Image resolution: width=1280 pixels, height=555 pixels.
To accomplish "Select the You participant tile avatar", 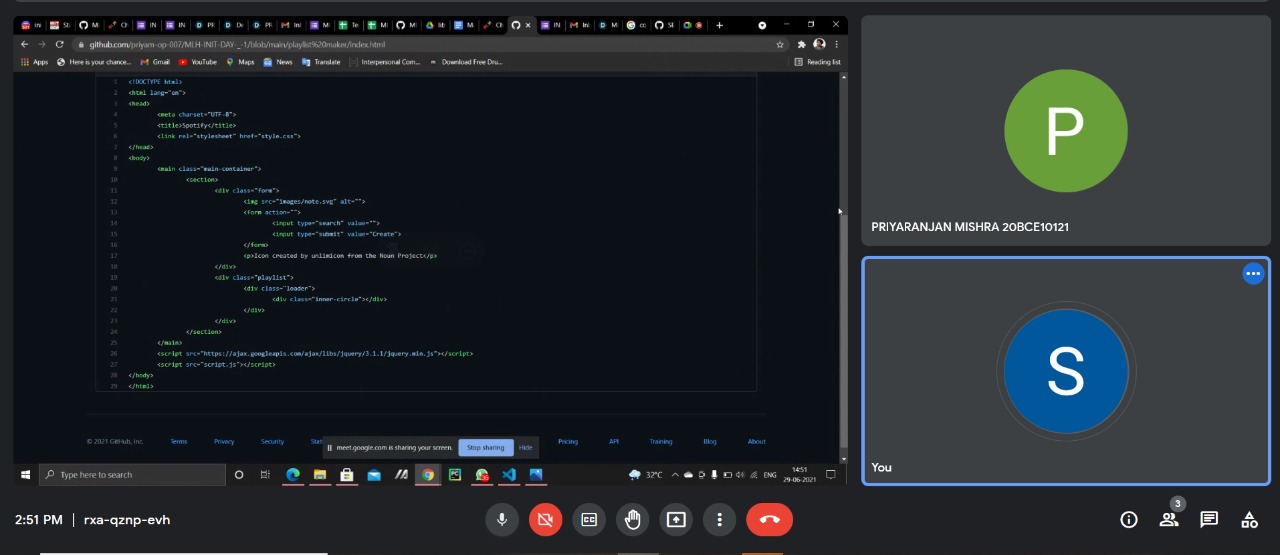I will point(1066,371).
